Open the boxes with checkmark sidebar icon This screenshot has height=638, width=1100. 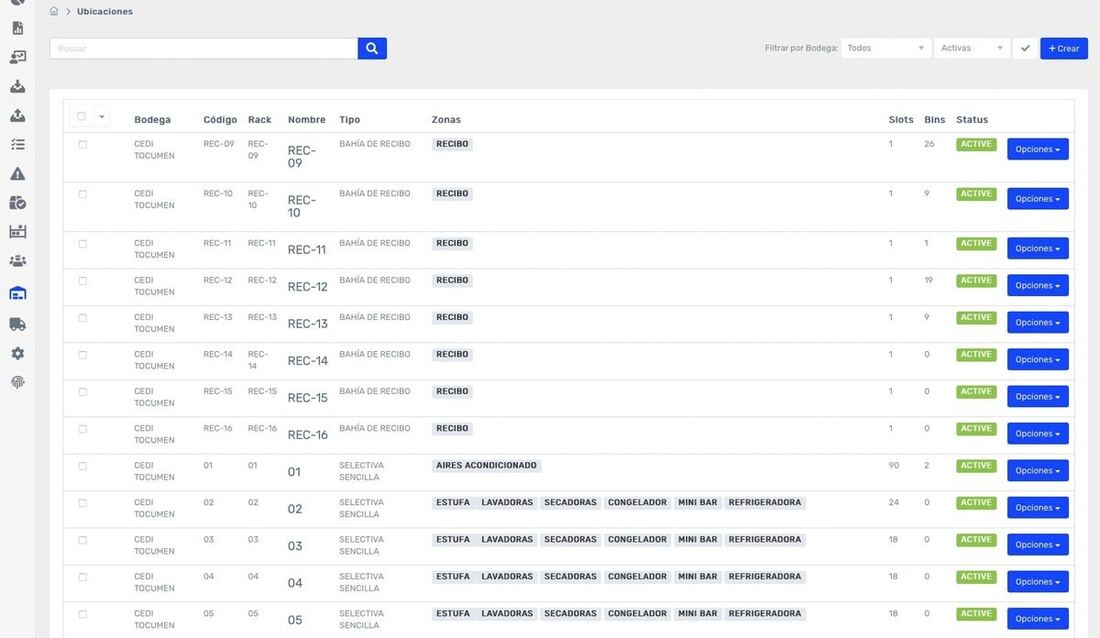click(18, 203)
